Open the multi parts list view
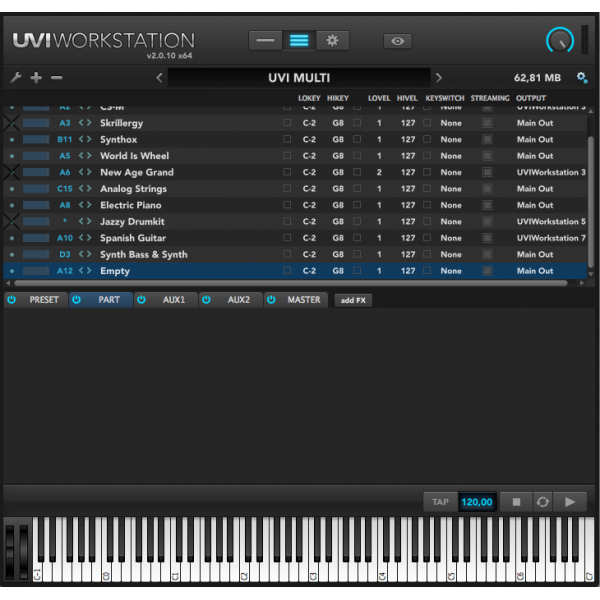The height and width of the screenshot is (600, 600). (299, 41)
